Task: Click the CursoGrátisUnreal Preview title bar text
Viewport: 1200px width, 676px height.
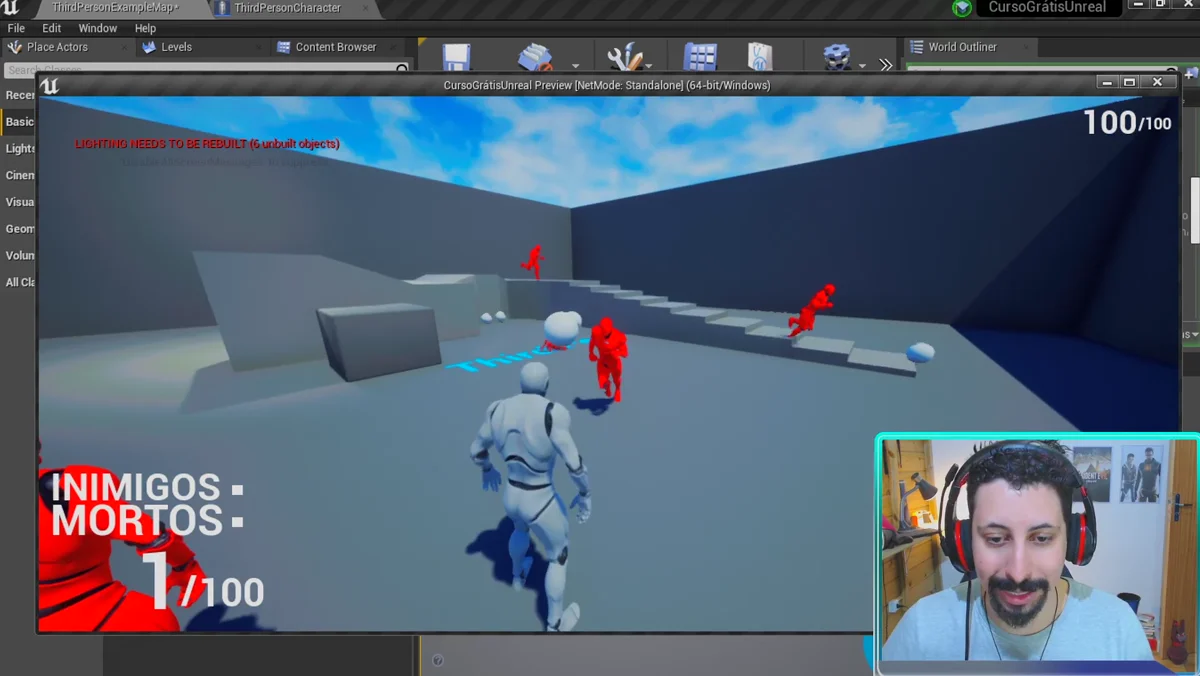Action: (x=607, y=86)
